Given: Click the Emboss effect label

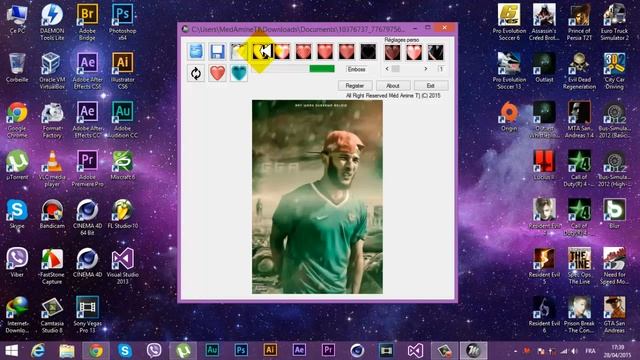Looking at the screenshot, I should point(356,69).
